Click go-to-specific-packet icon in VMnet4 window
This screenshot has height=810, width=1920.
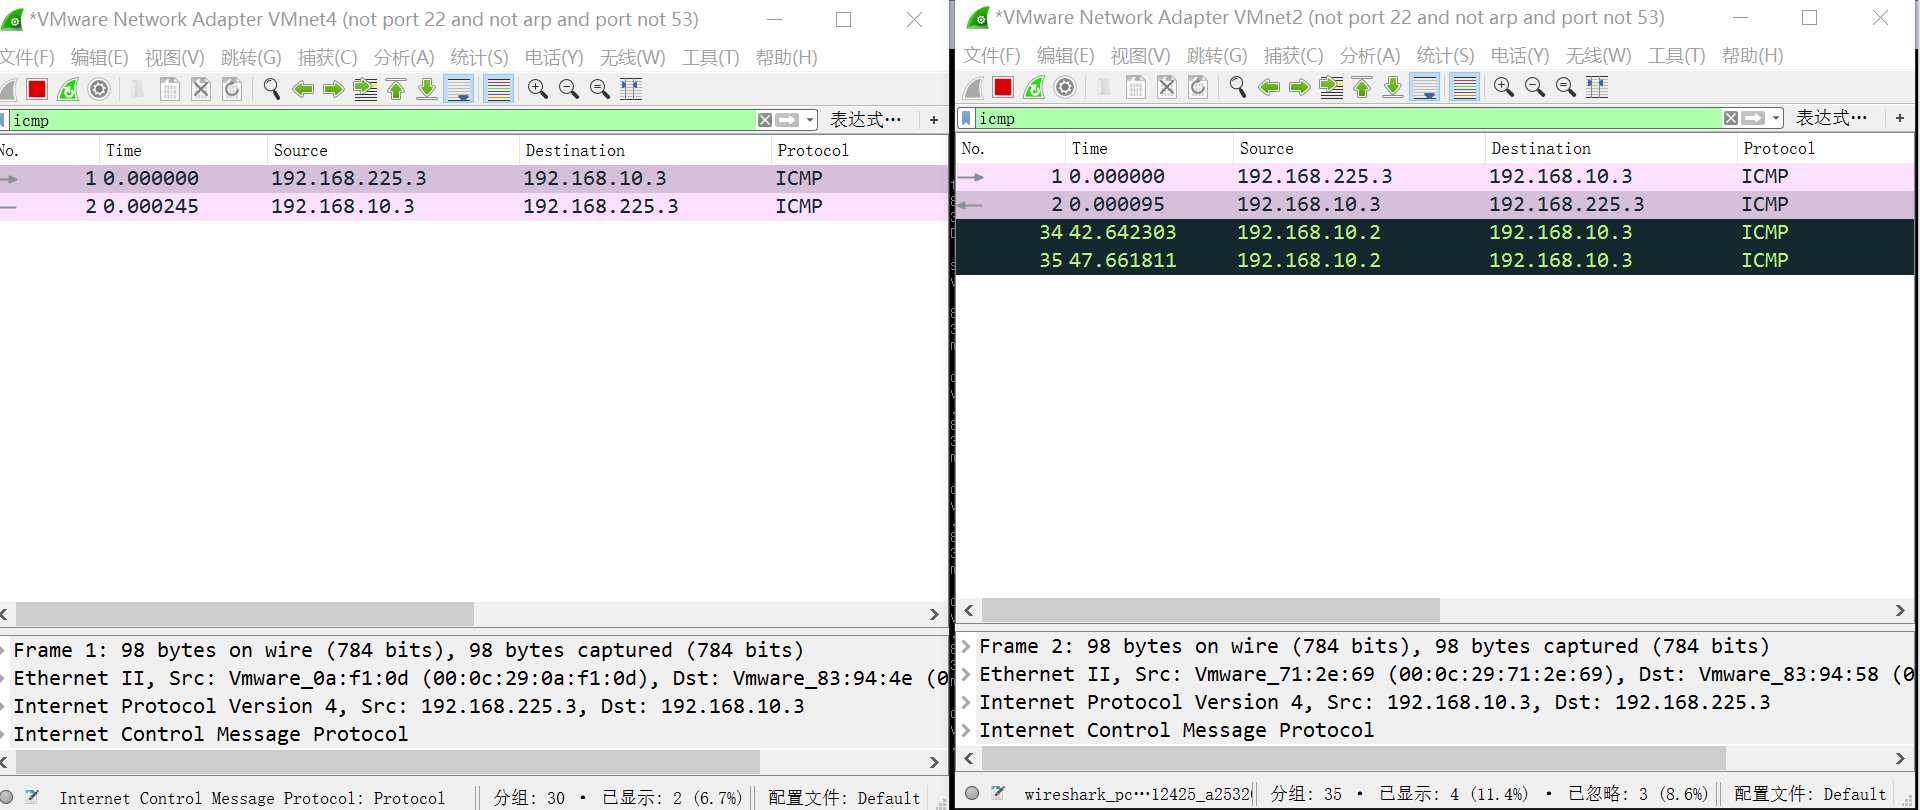[365, 89]
